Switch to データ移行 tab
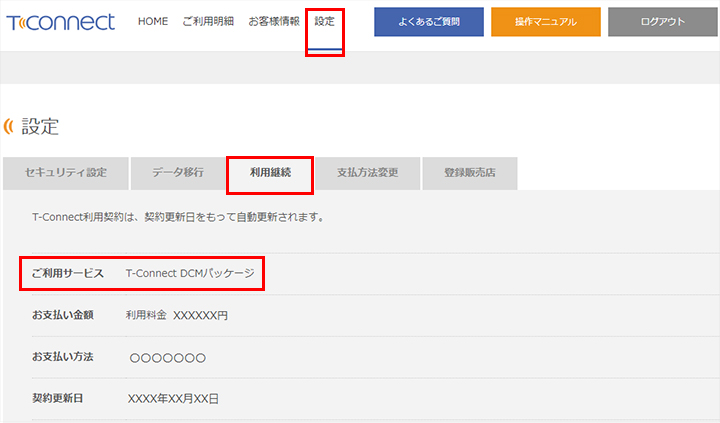The height and width of the screenshot is (423, 720). click(178, 173)
